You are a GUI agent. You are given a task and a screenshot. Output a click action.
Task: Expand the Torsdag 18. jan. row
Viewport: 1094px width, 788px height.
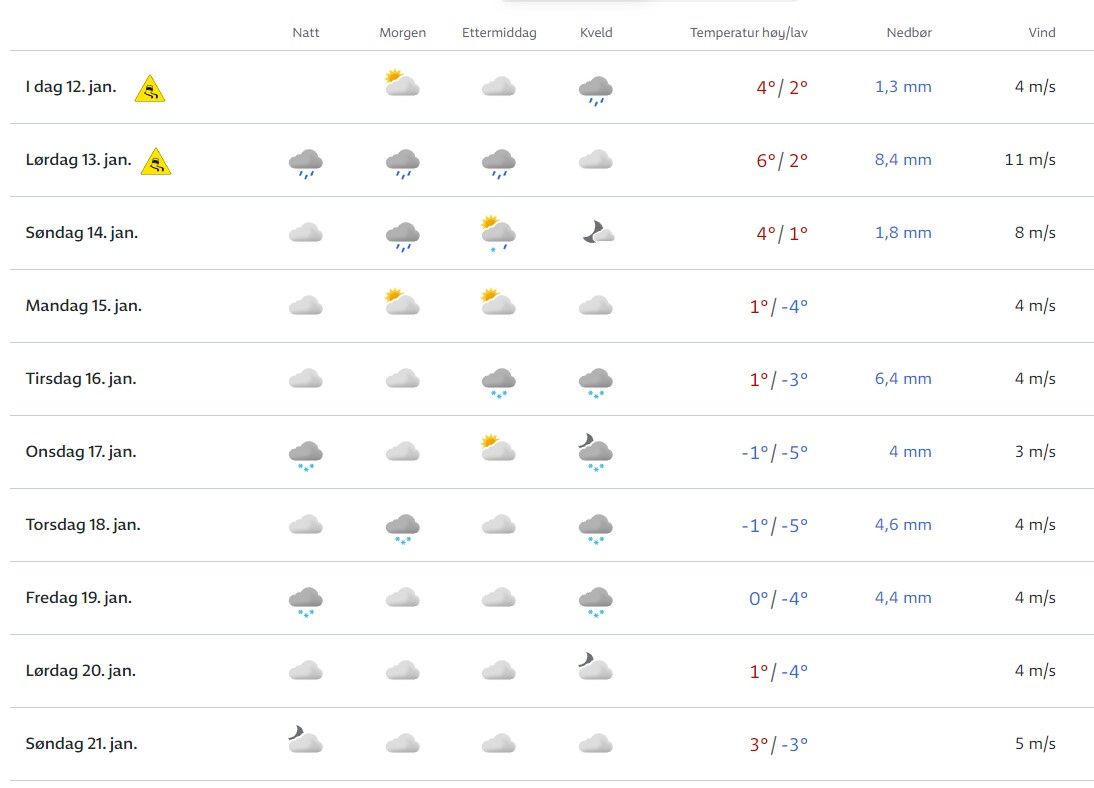[83, 525]
